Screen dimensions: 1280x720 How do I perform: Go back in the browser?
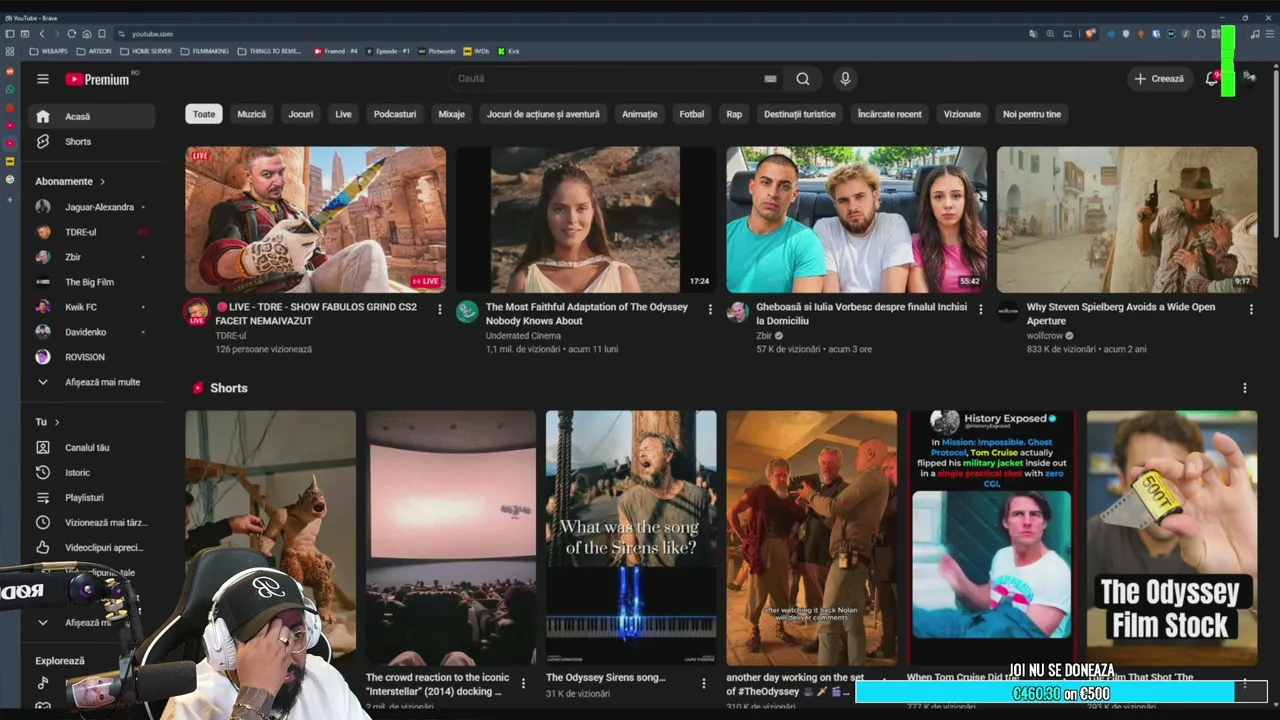point(41,34)
